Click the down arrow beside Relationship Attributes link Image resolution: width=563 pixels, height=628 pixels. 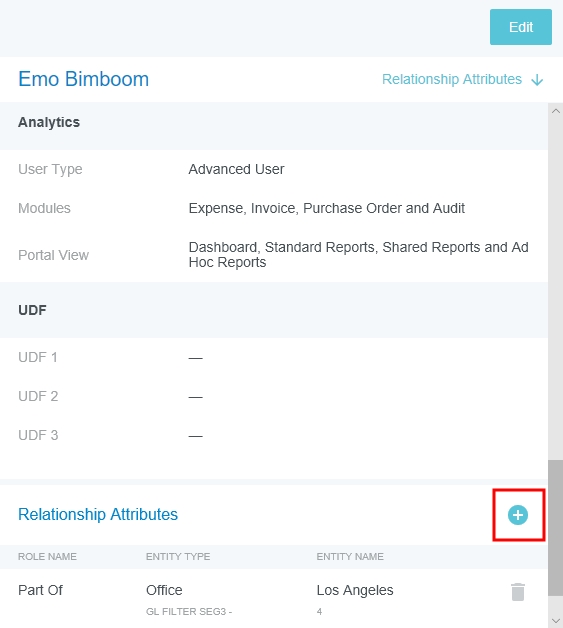[x=537, y=80]
